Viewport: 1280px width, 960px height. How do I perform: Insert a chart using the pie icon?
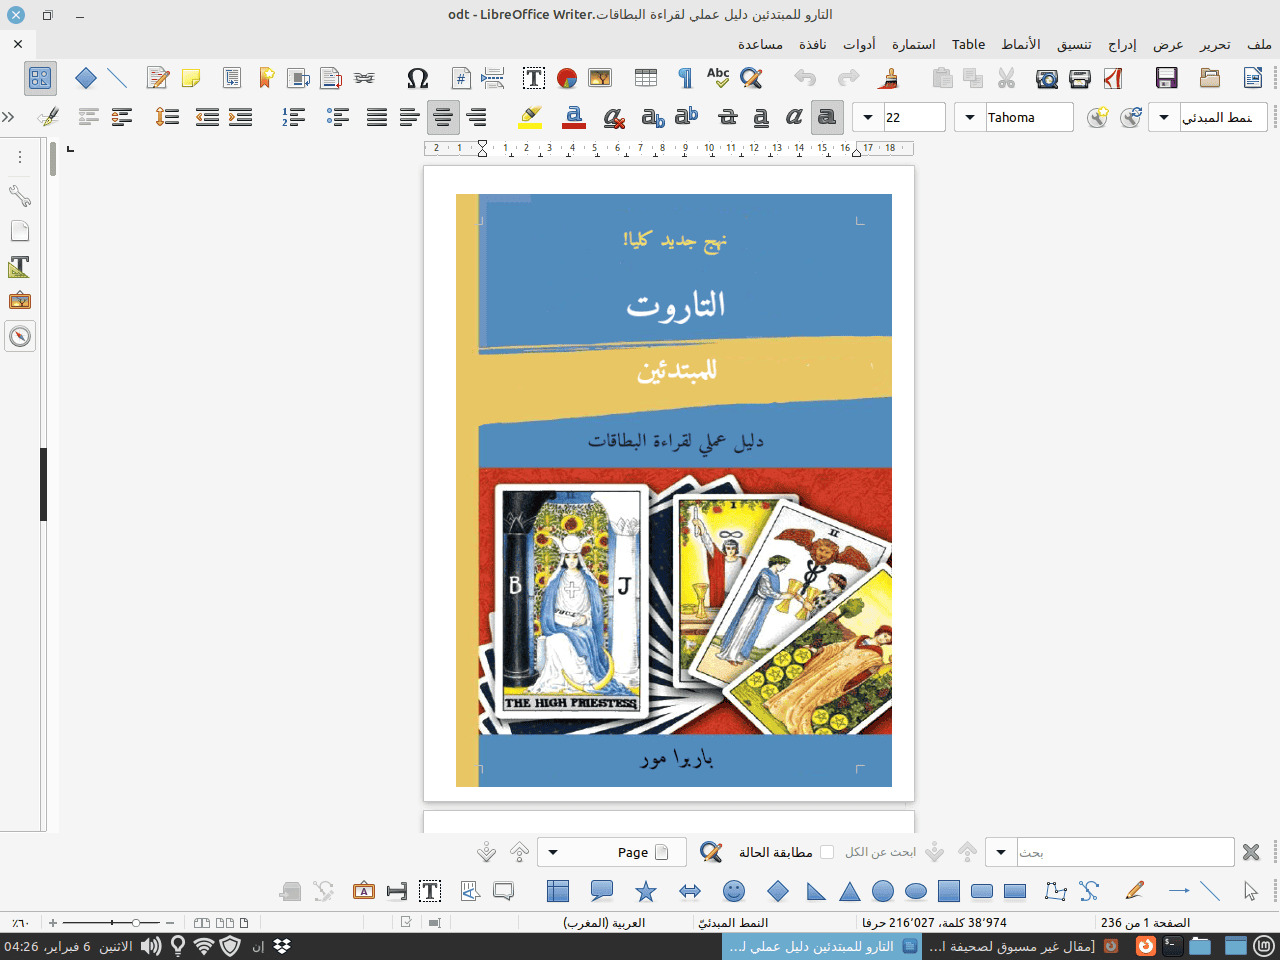(567, 78)
